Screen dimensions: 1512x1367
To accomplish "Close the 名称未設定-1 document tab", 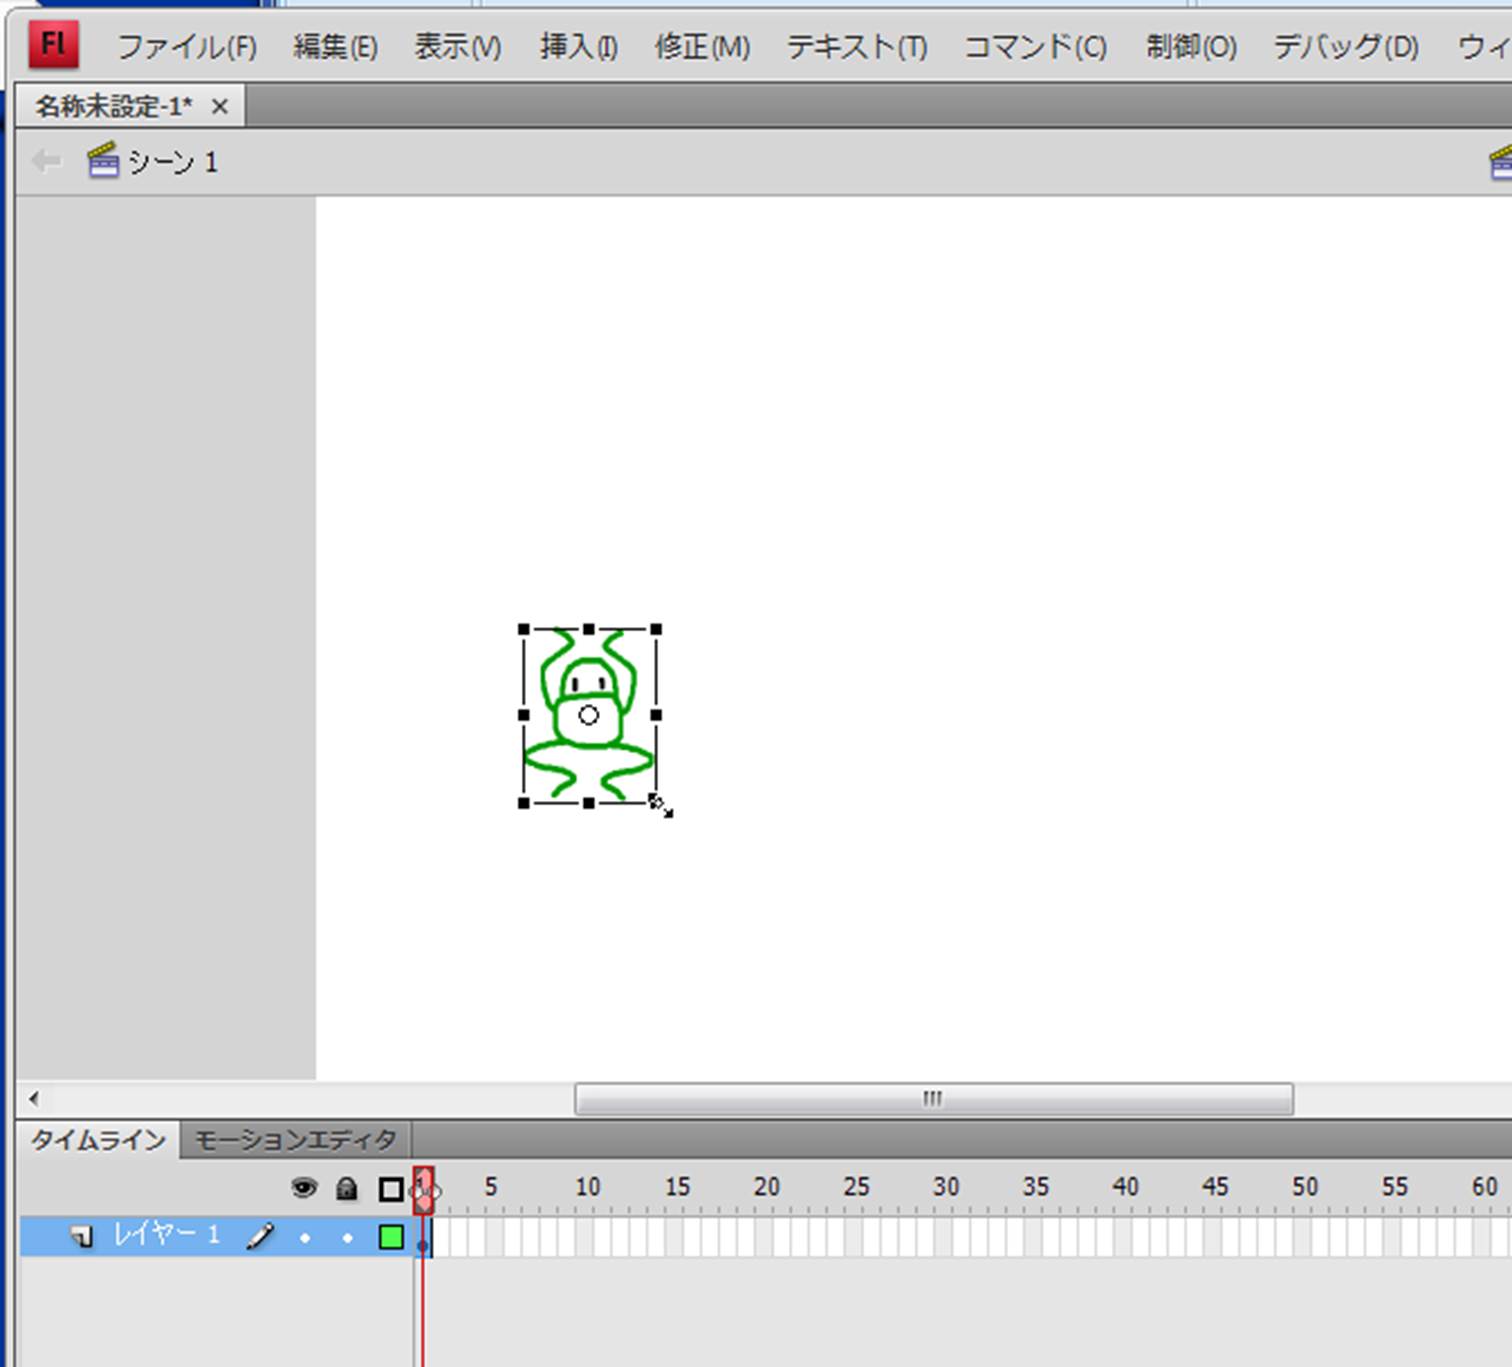I will tap(220, 106).
